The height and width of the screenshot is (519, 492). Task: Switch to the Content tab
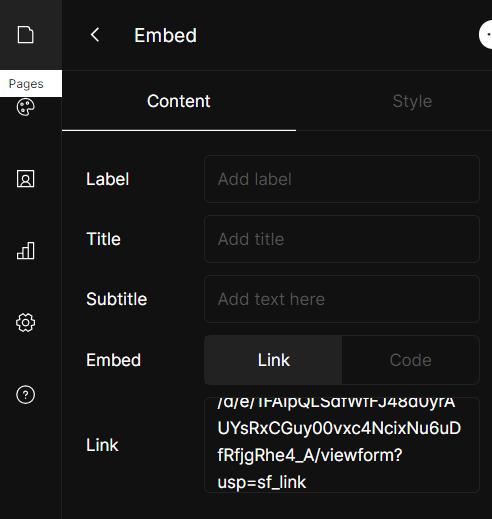click(179, 101)
